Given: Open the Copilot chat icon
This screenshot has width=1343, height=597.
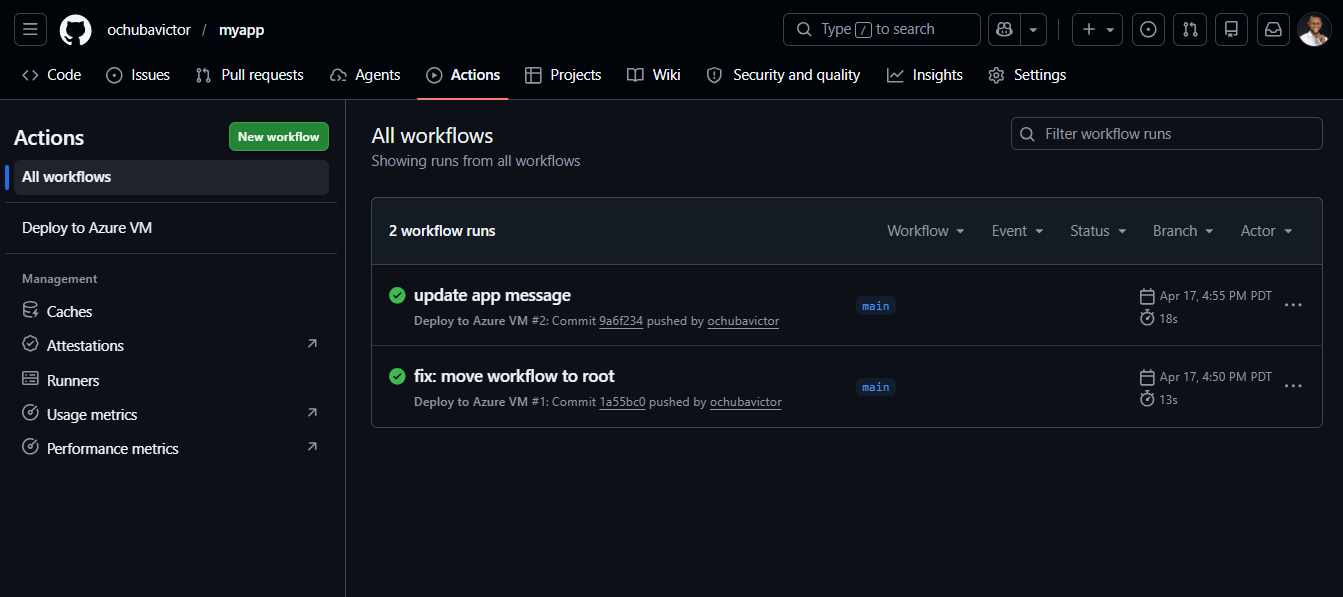Looking at the screenshot, I should click(x=1004, y=30).
